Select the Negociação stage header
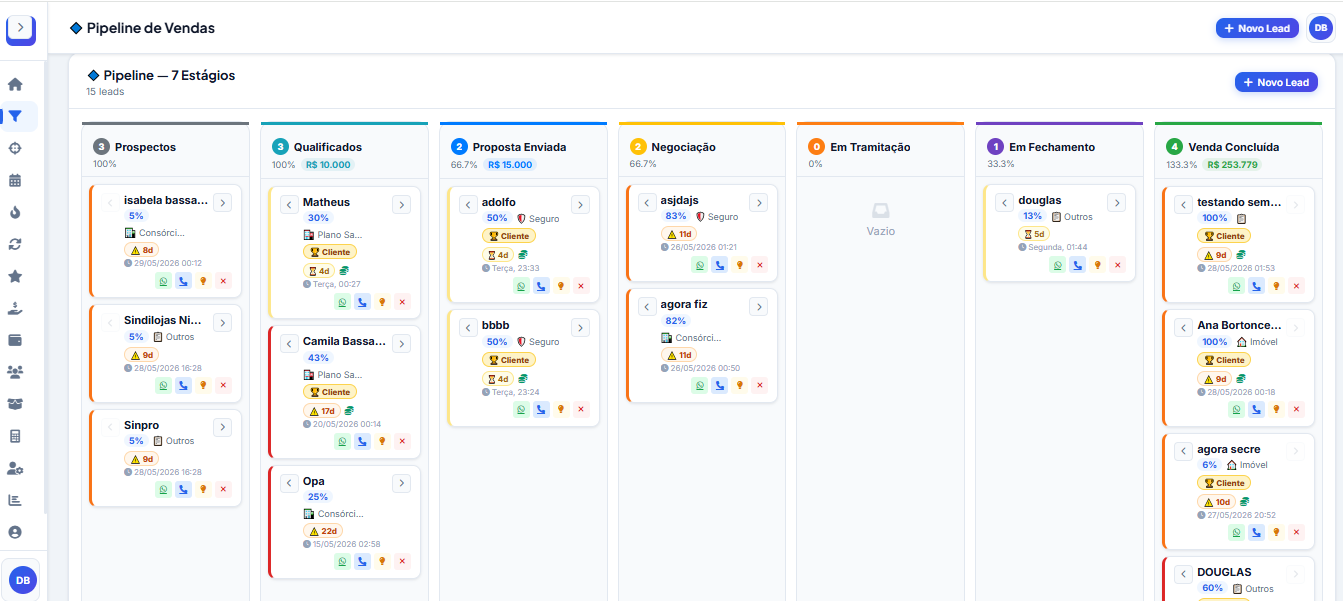Viewport: 1343px width, 601px height. 702,153
